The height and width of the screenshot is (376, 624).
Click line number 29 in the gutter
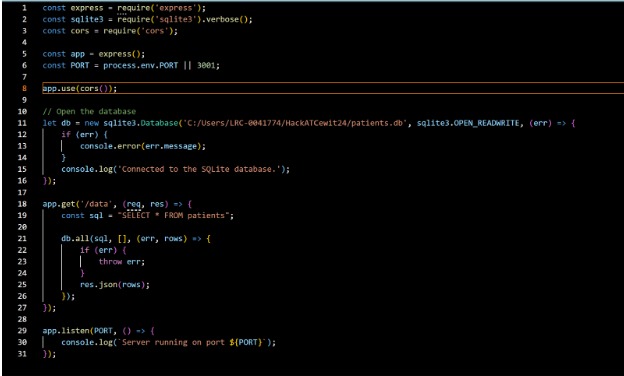coord(22,331)
